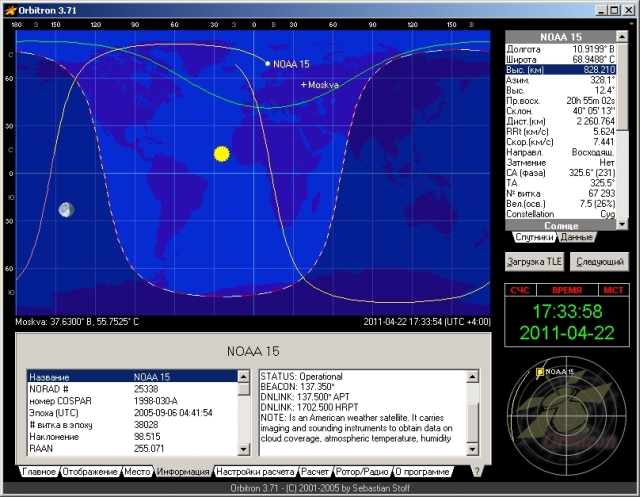The width and height of the screenshot is (640, 497).
Task: Click the polar radar sky view
Action: click(567, 416)
